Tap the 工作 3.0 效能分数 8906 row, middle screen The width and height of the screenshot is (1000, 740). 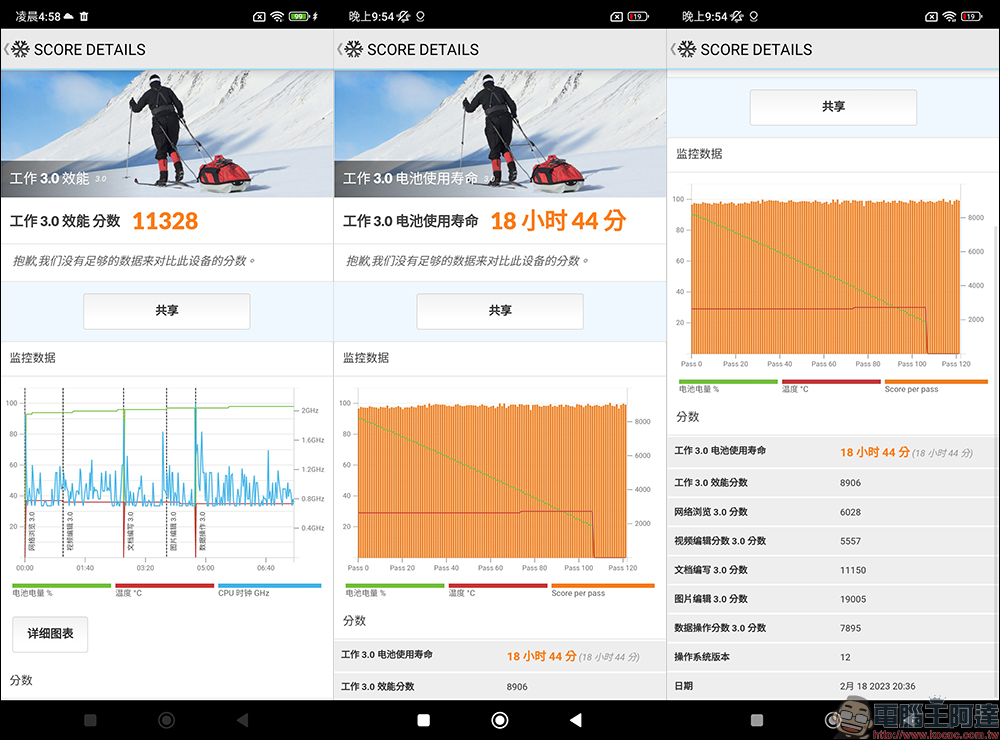(500, 686)
